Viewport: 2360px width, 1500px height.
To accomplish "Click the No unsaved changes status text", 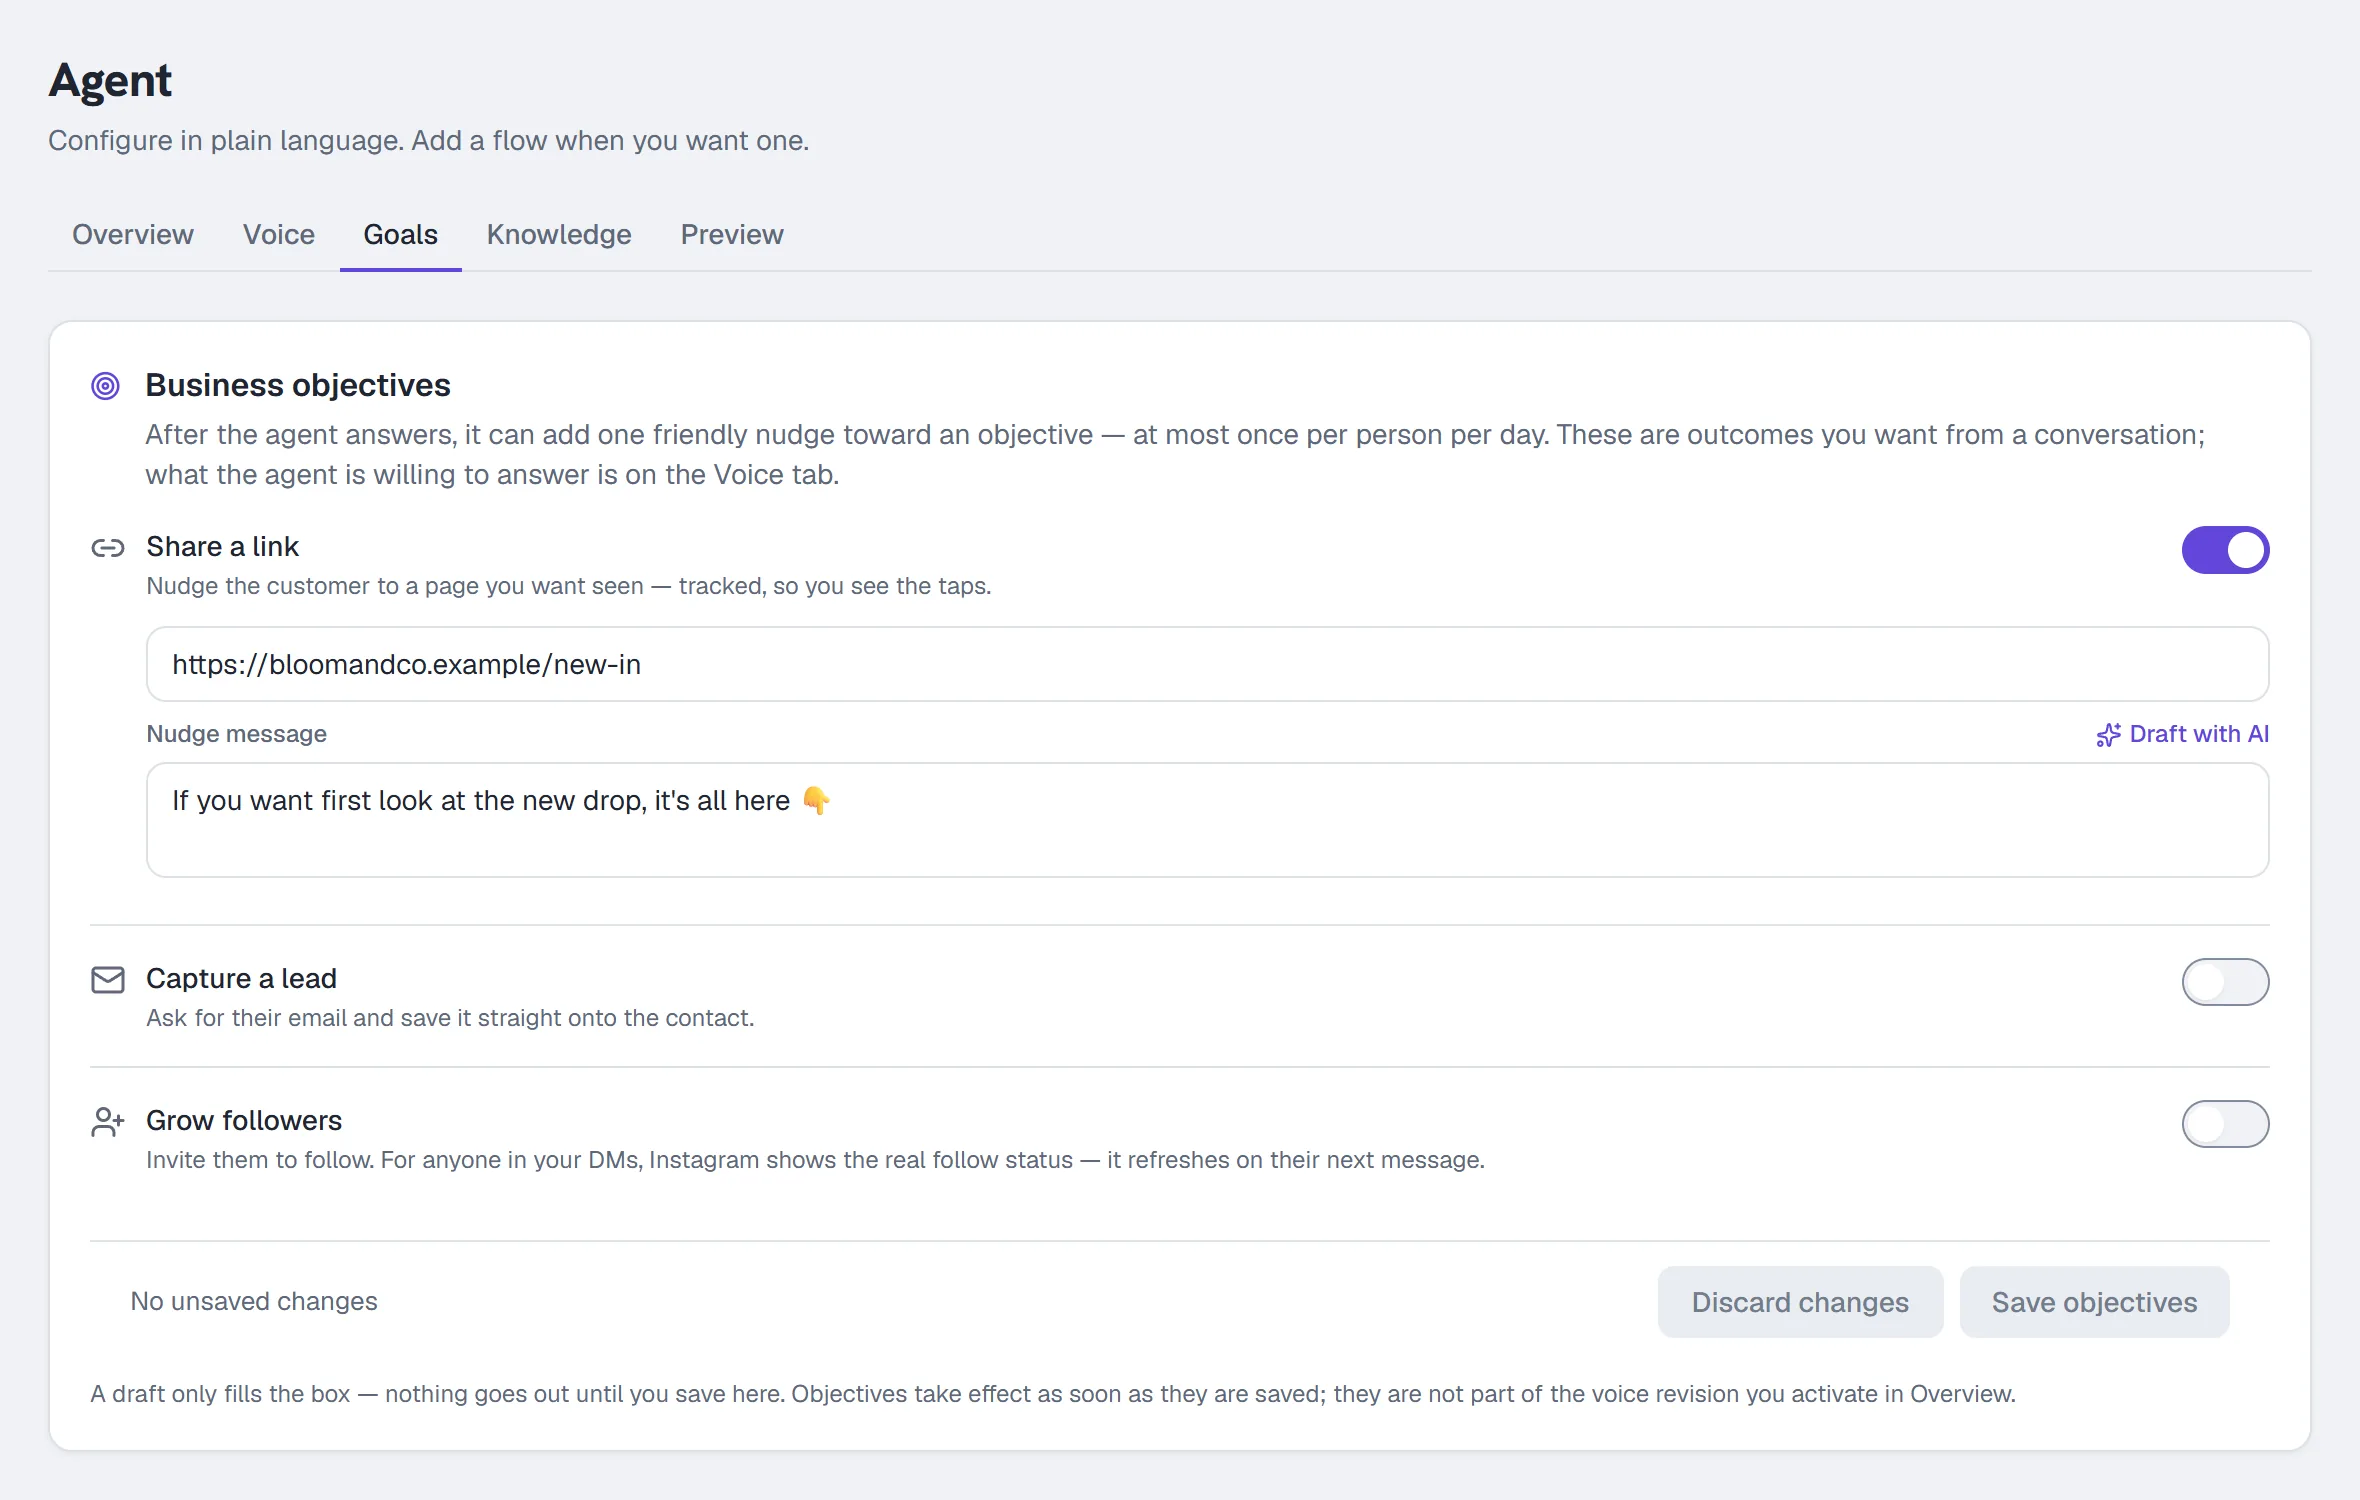I will pyautogui.click(x=254, y=1302).
